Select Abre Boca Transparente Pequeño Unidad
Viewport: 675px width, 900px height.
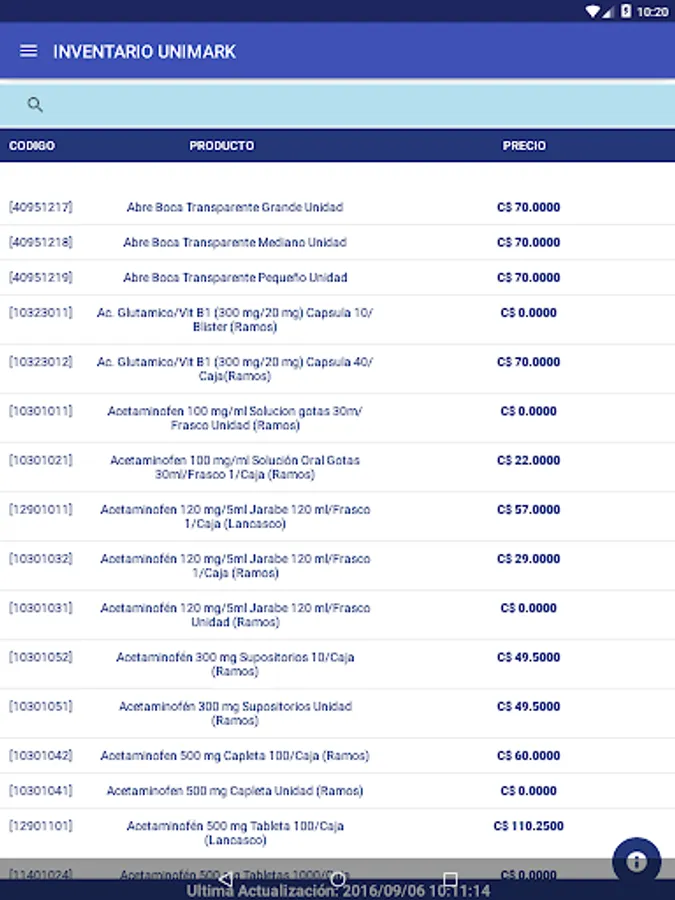[235, 277]
